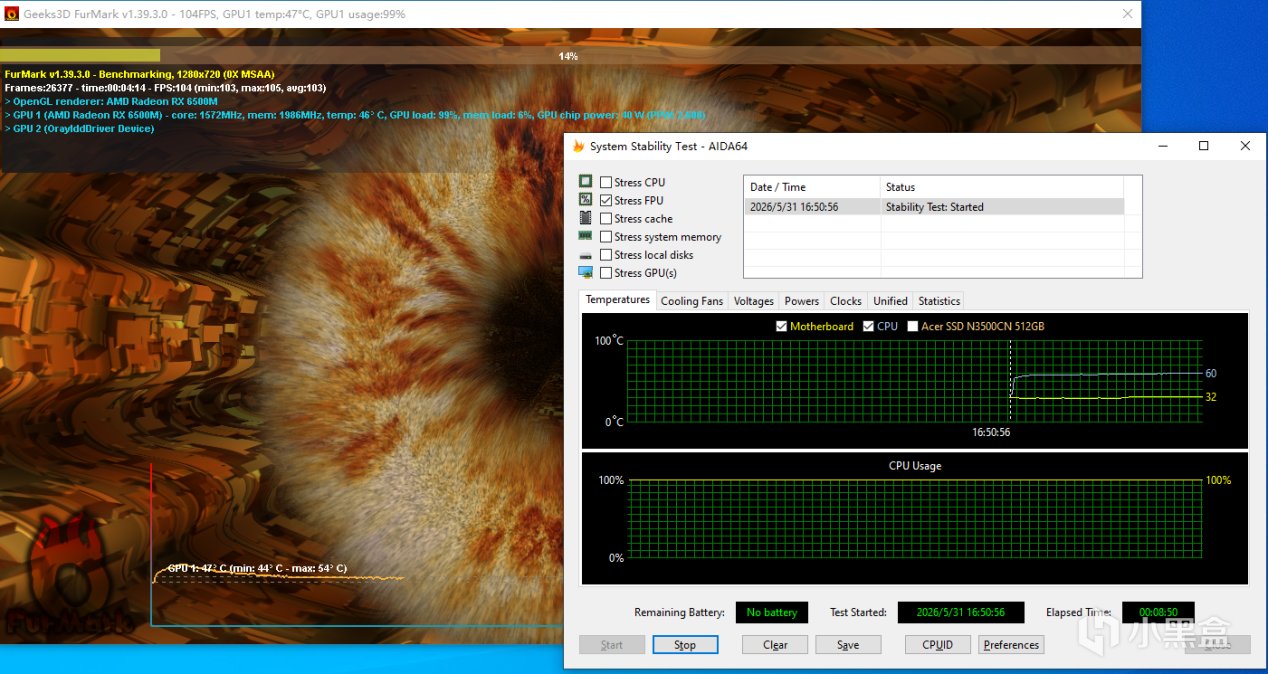1268x674 pixels.
Task: Tick the Stress system memory checkbox
Action: click(606, 237)
